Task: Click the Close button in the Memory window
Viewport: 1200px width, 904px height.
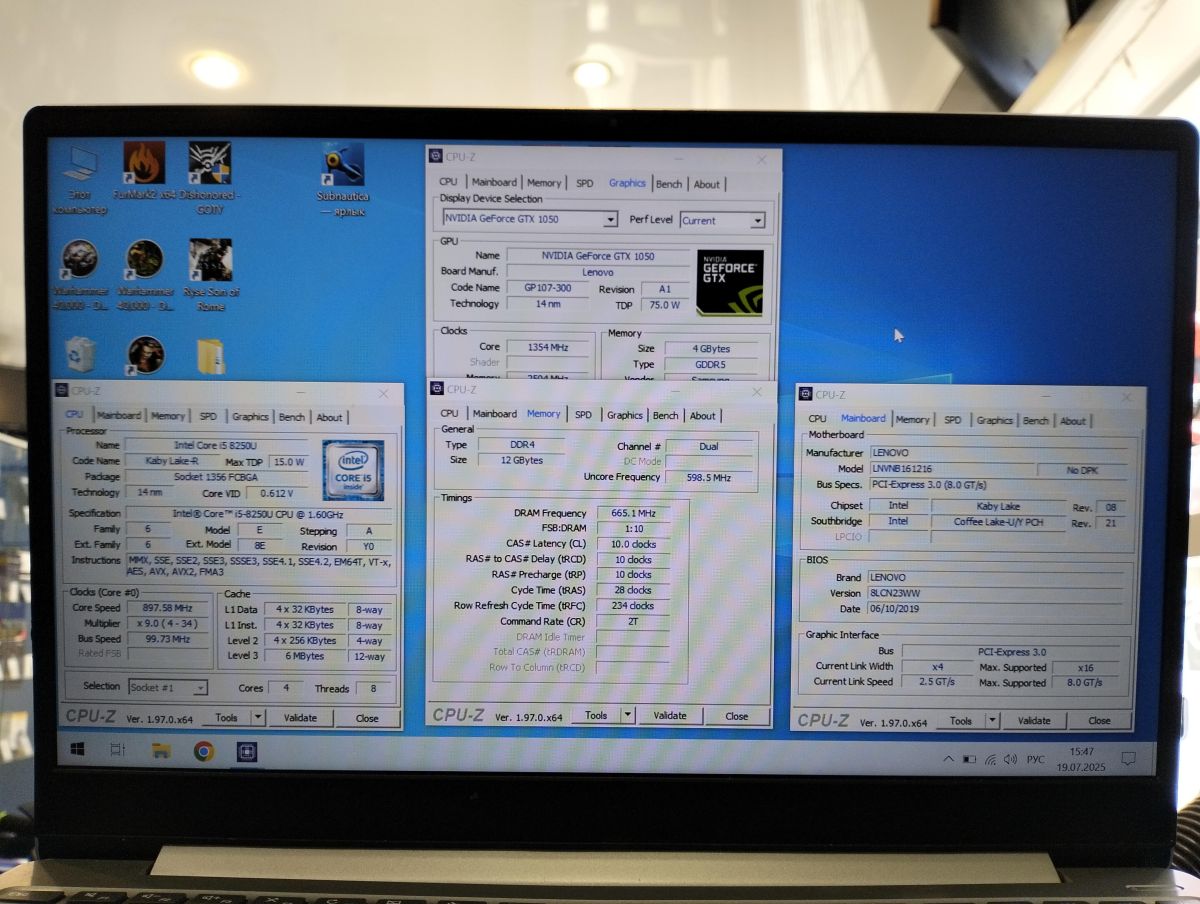Action: (x=737, y=716)
